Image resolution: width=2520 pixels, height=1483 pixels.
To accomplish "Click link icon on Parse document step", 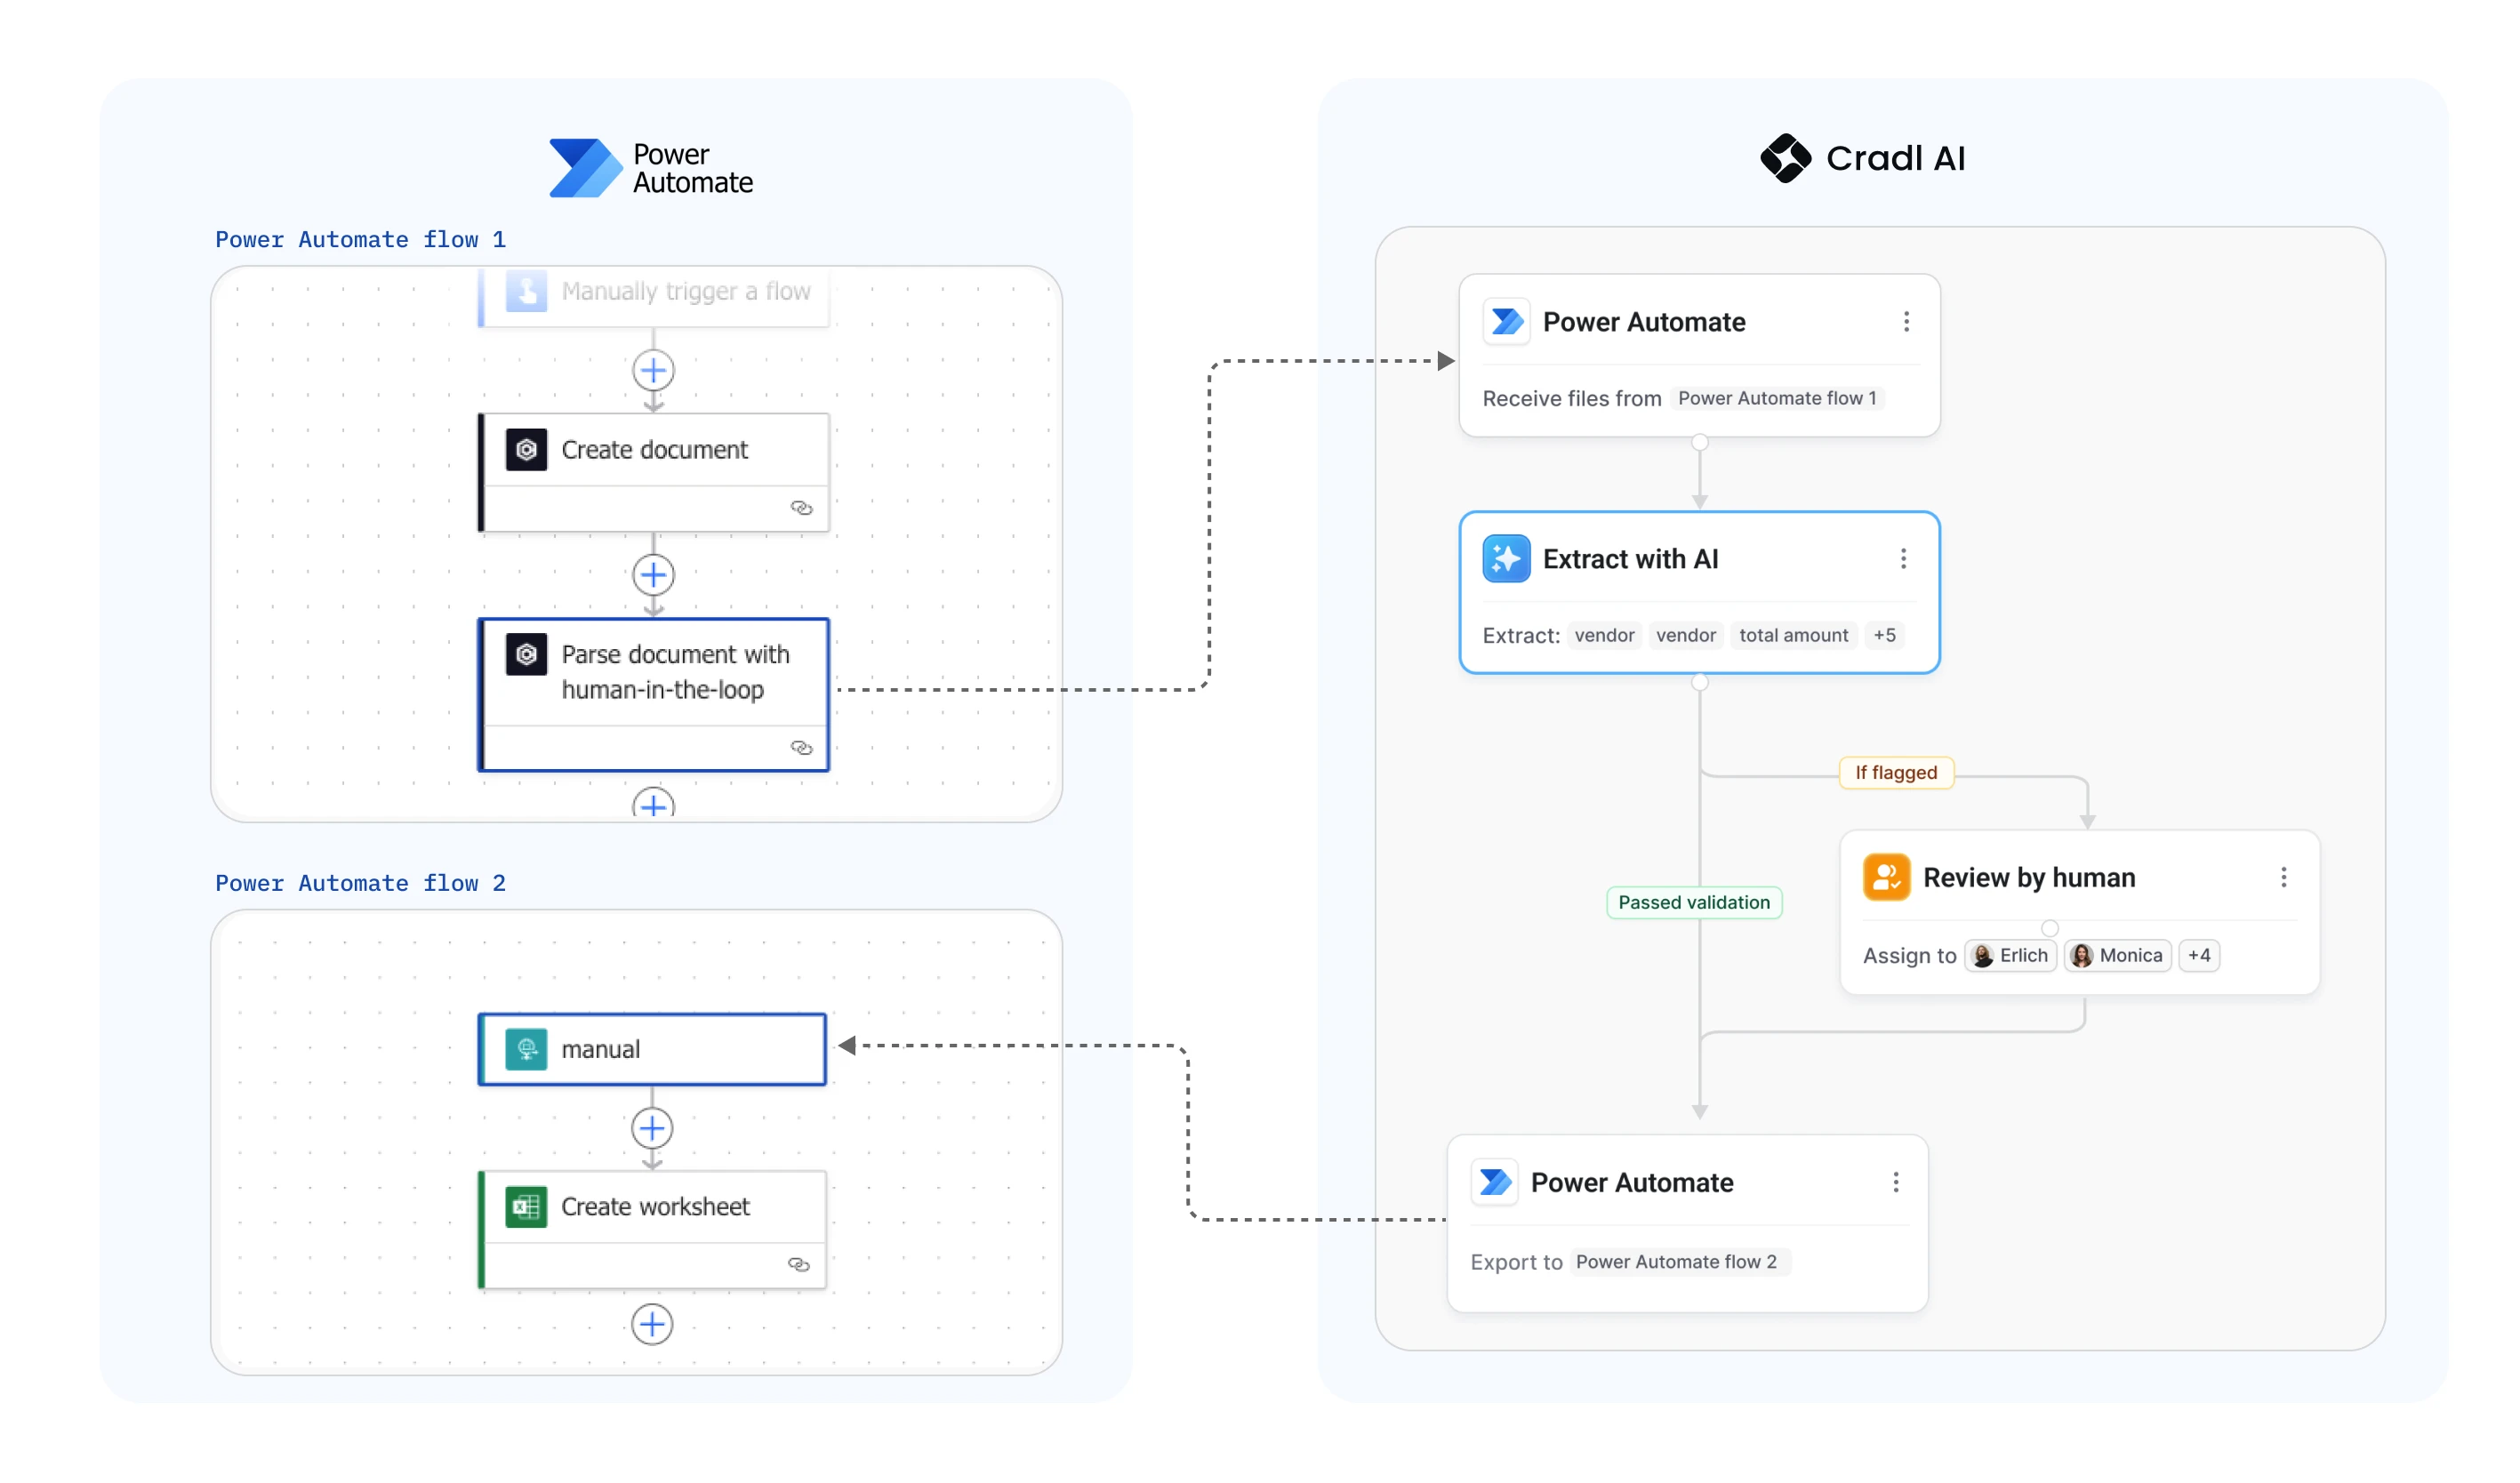I will pos(801,748).
